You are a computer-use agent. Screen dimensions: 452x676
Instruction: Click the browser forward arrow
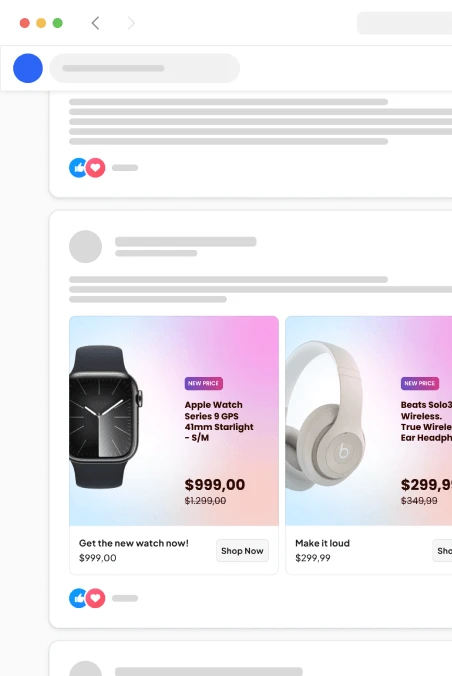tap(131, 23)
